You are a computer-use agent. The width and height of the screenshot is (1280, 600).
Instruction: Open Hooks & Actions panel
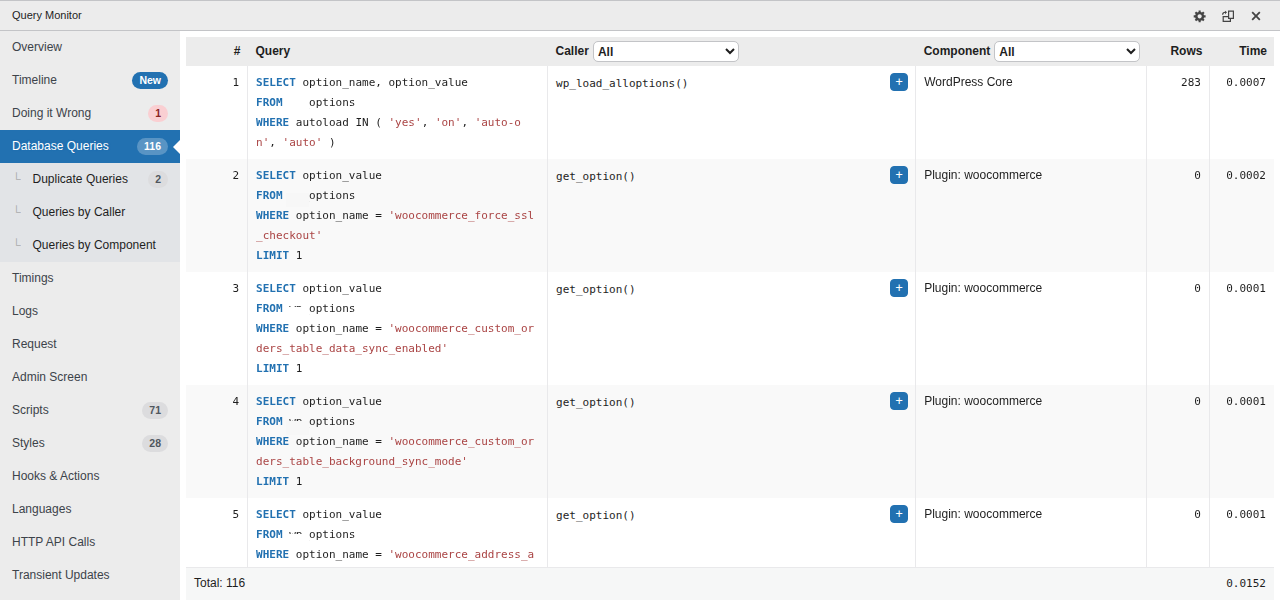(x=90, y=476)
